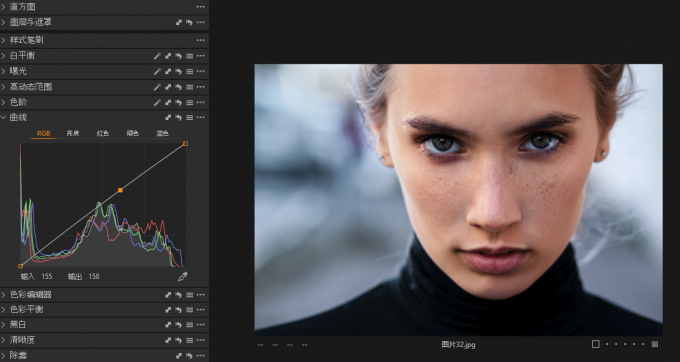This screenshot has height=362, width=680.
Task: Switch to the 绿色 curve tab
Action: tap(132, 134)
